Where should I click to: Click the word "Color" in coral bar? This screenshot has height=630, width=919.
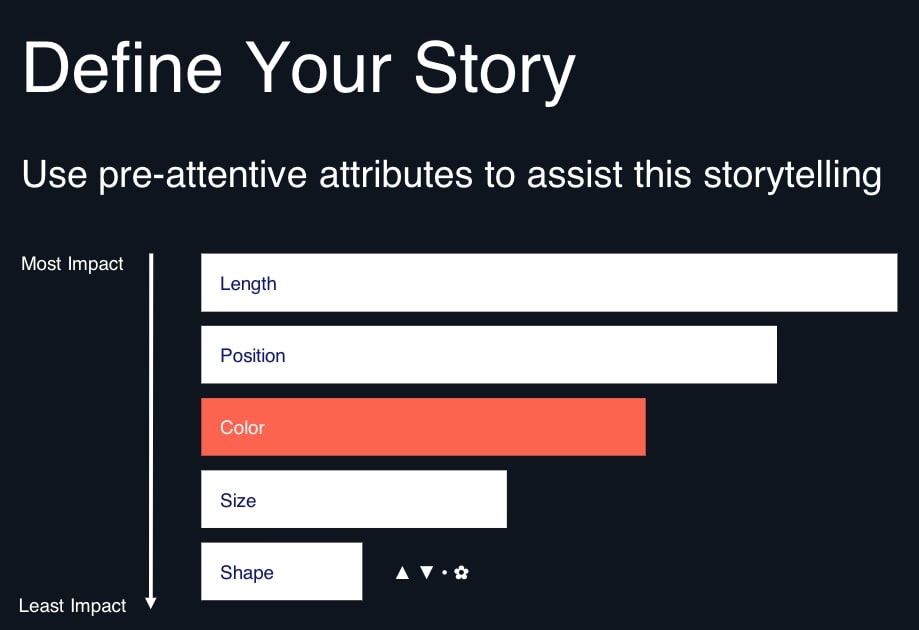tap(242, 427)
